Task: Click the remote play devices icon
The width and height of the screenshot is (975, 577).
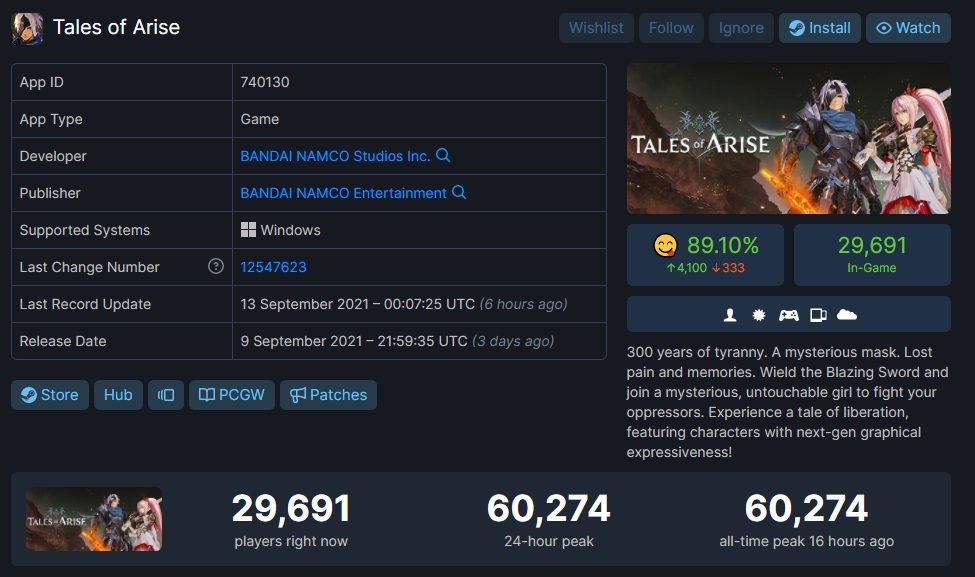Action: (x=818, y=315)
